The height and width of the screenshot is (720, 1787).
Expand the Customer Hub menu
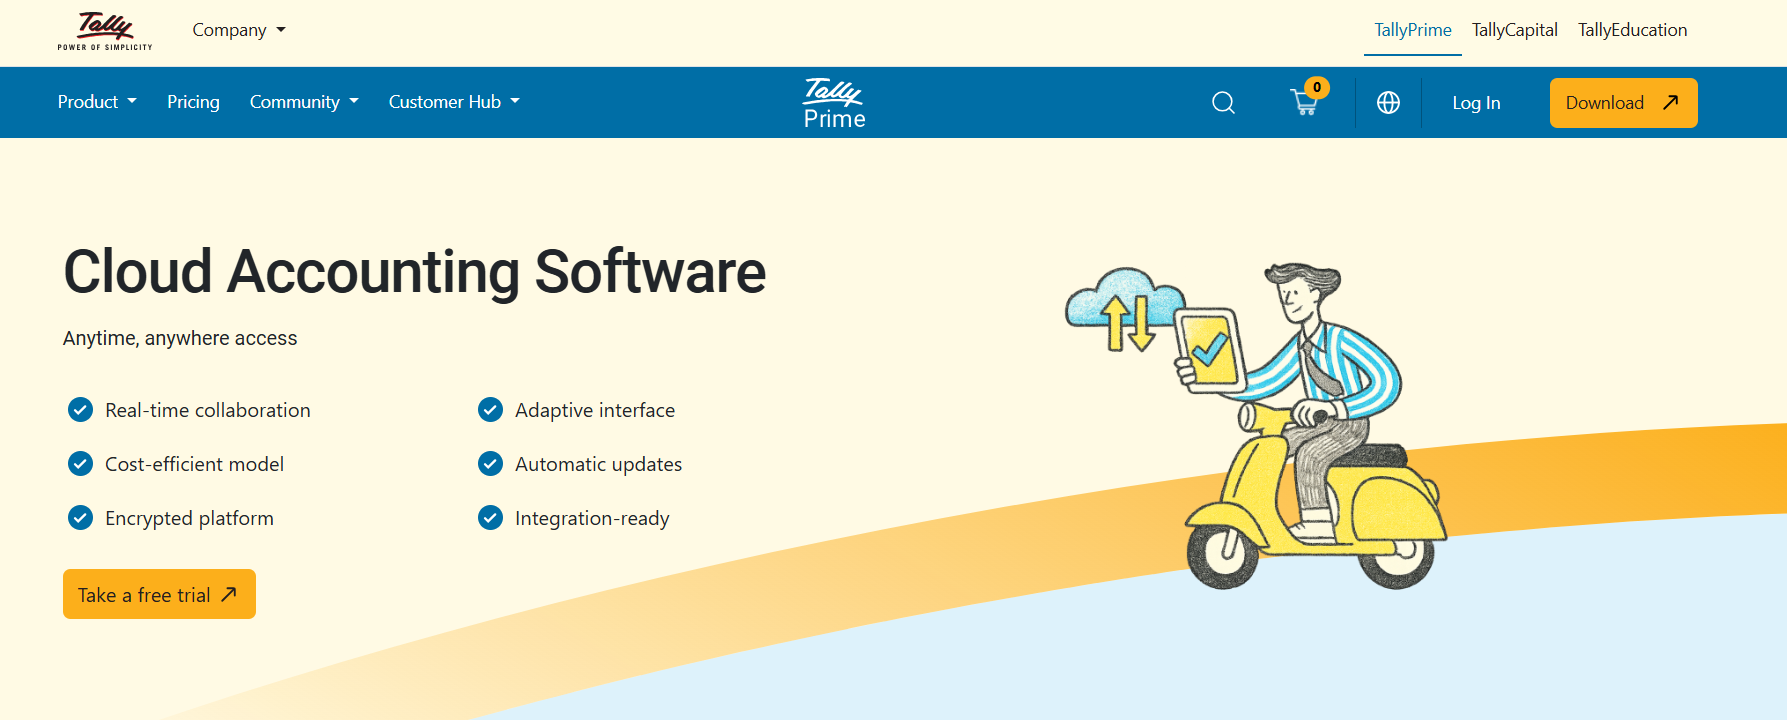(454, 102)
